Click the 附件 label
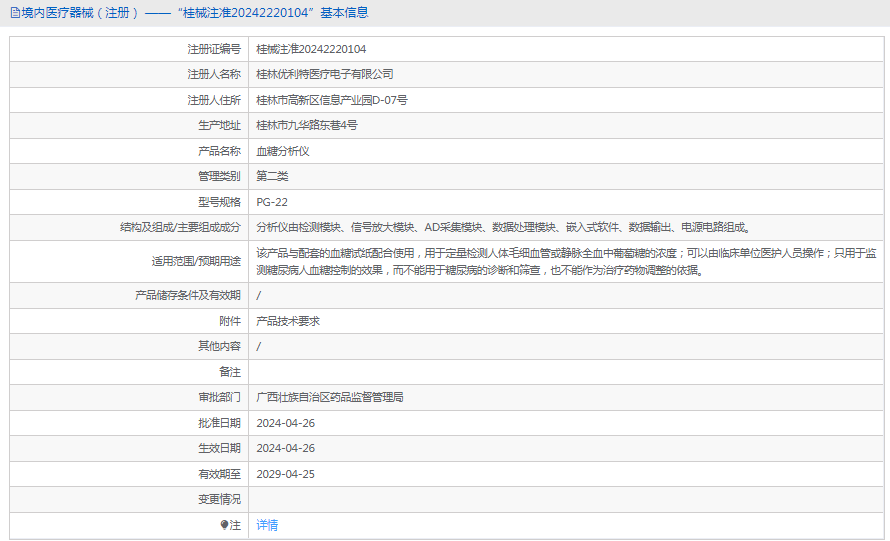Viewport: 890px width, 541px height. (230, 321)
